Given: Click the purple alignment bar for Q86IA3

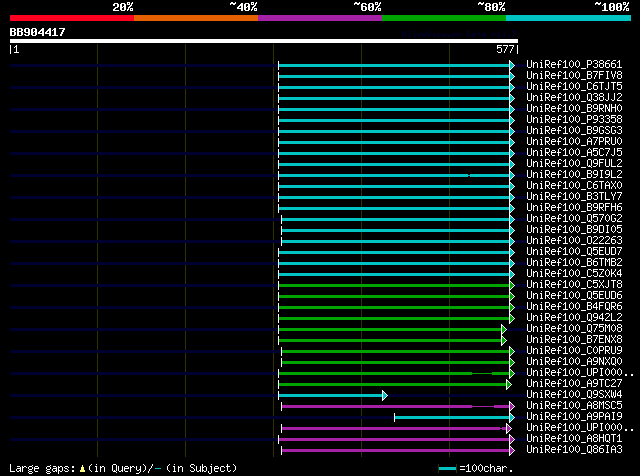Looking at the screenshot, I should (x=398, y=451).
